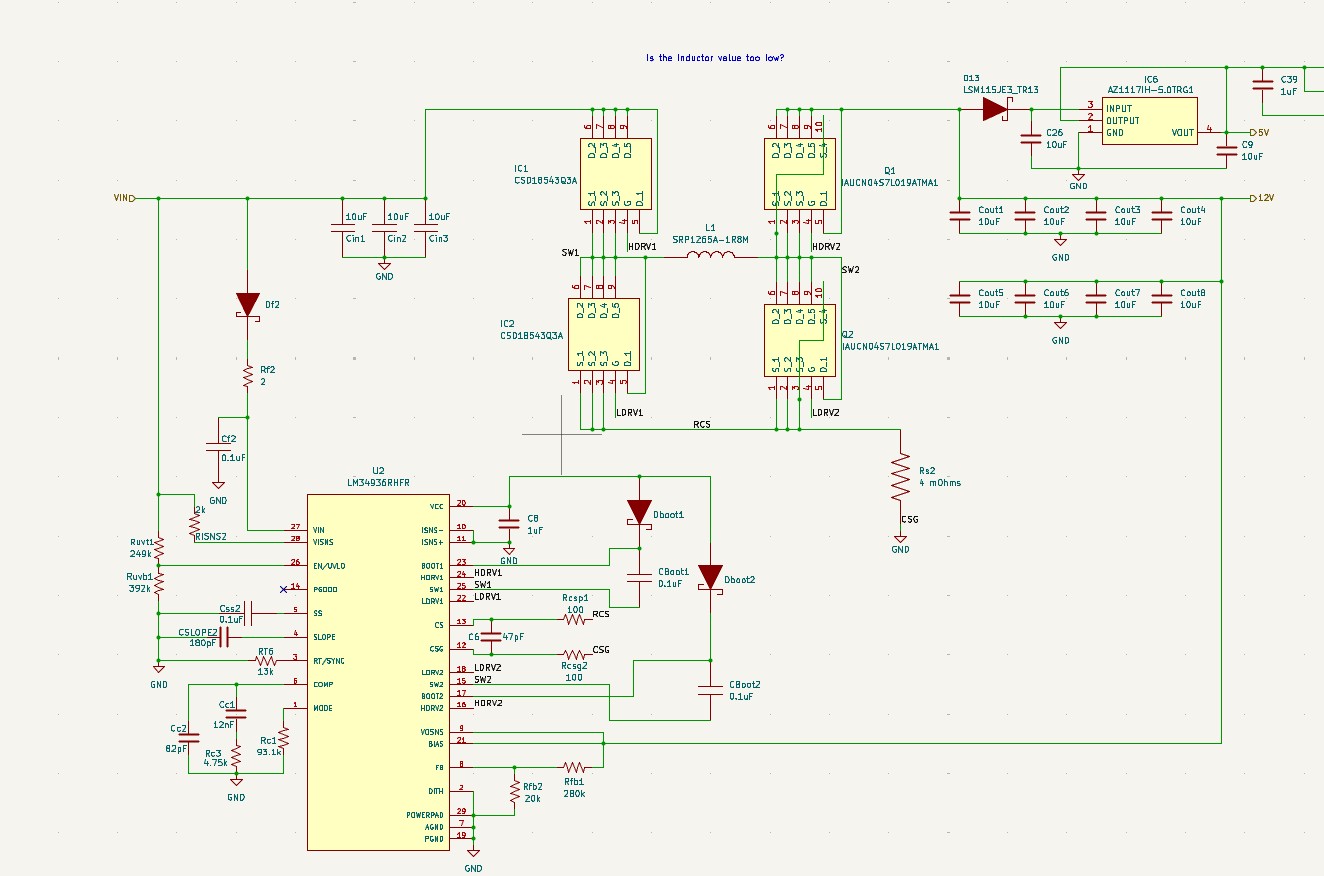
Task: Click the Cc2 82pF capacitor symbol
Action: pos(188,737)
